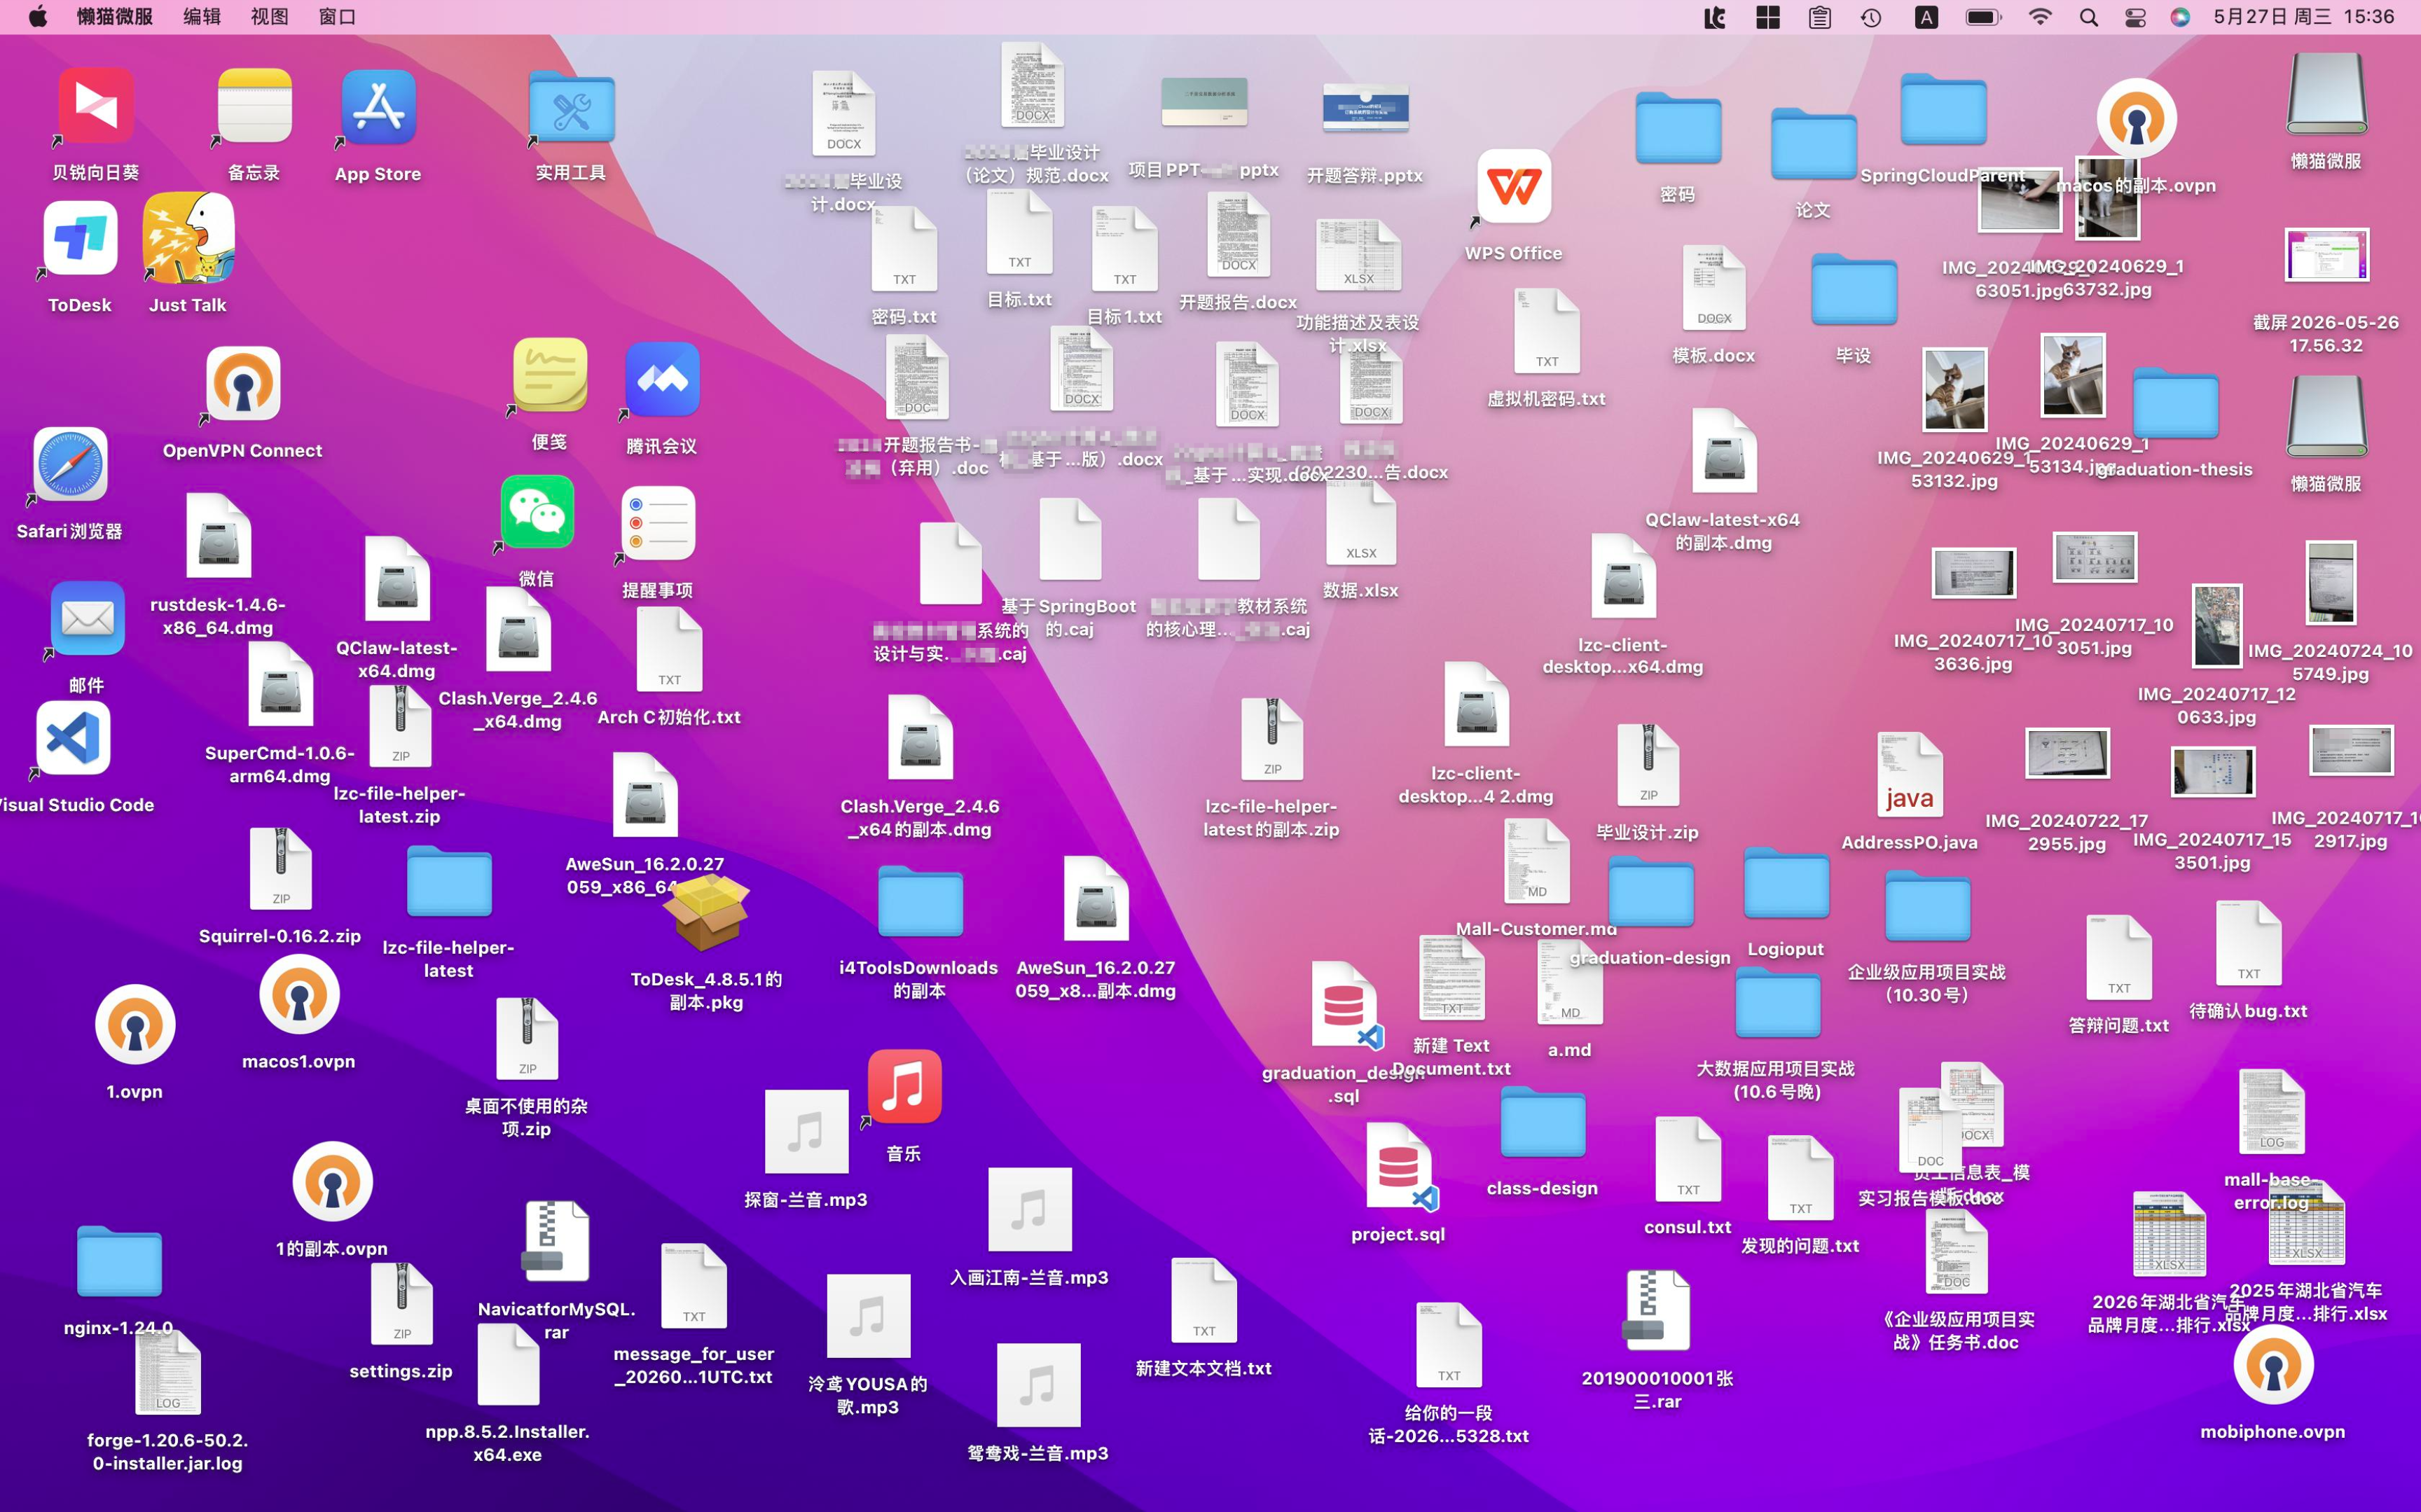The image size is (2421, 1512).
Task: Select the 入画江南-兰音.mp3 file
Action: 1030,1210
